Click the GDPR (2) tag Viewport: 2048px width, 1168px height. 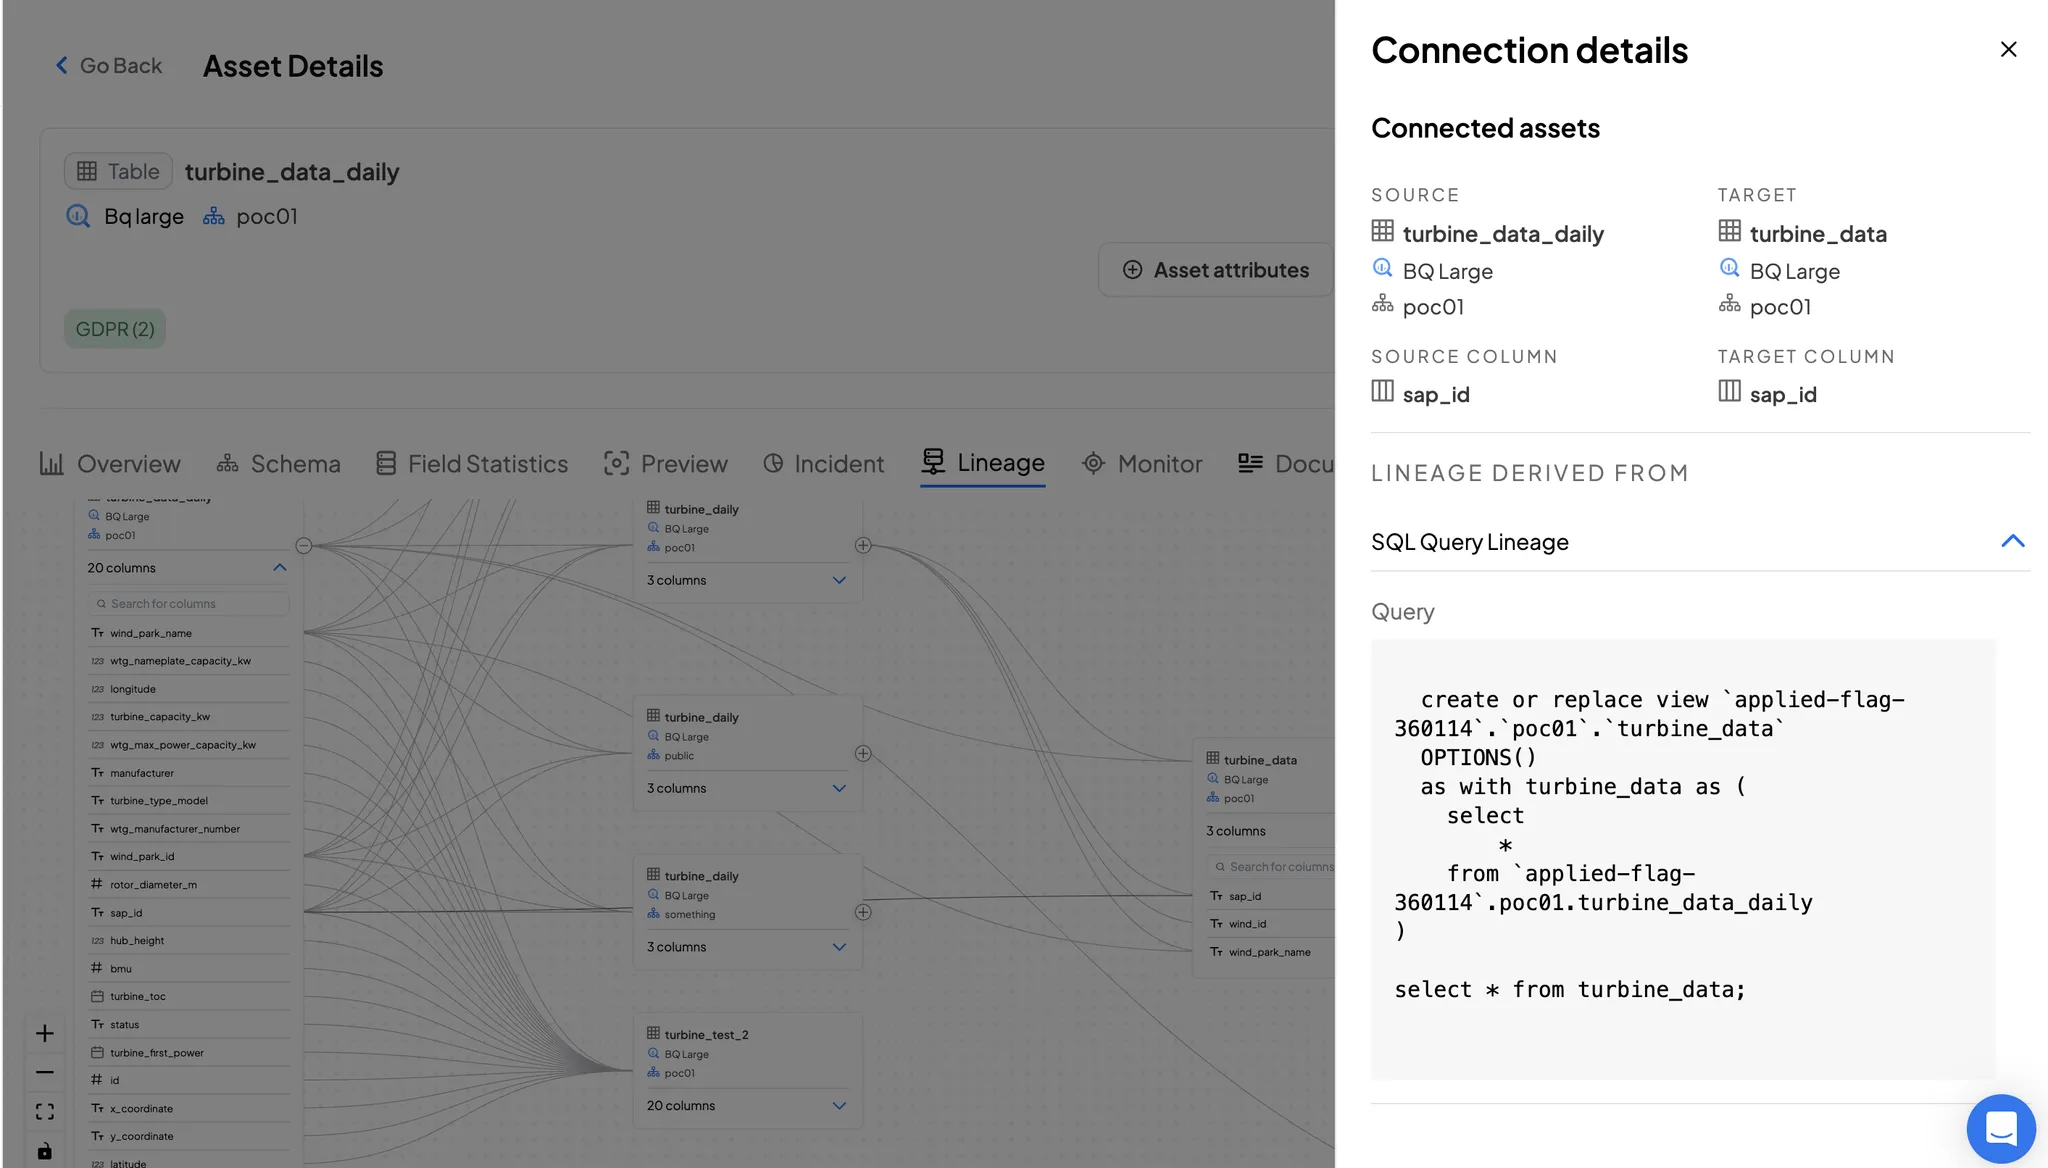[115, 329]
